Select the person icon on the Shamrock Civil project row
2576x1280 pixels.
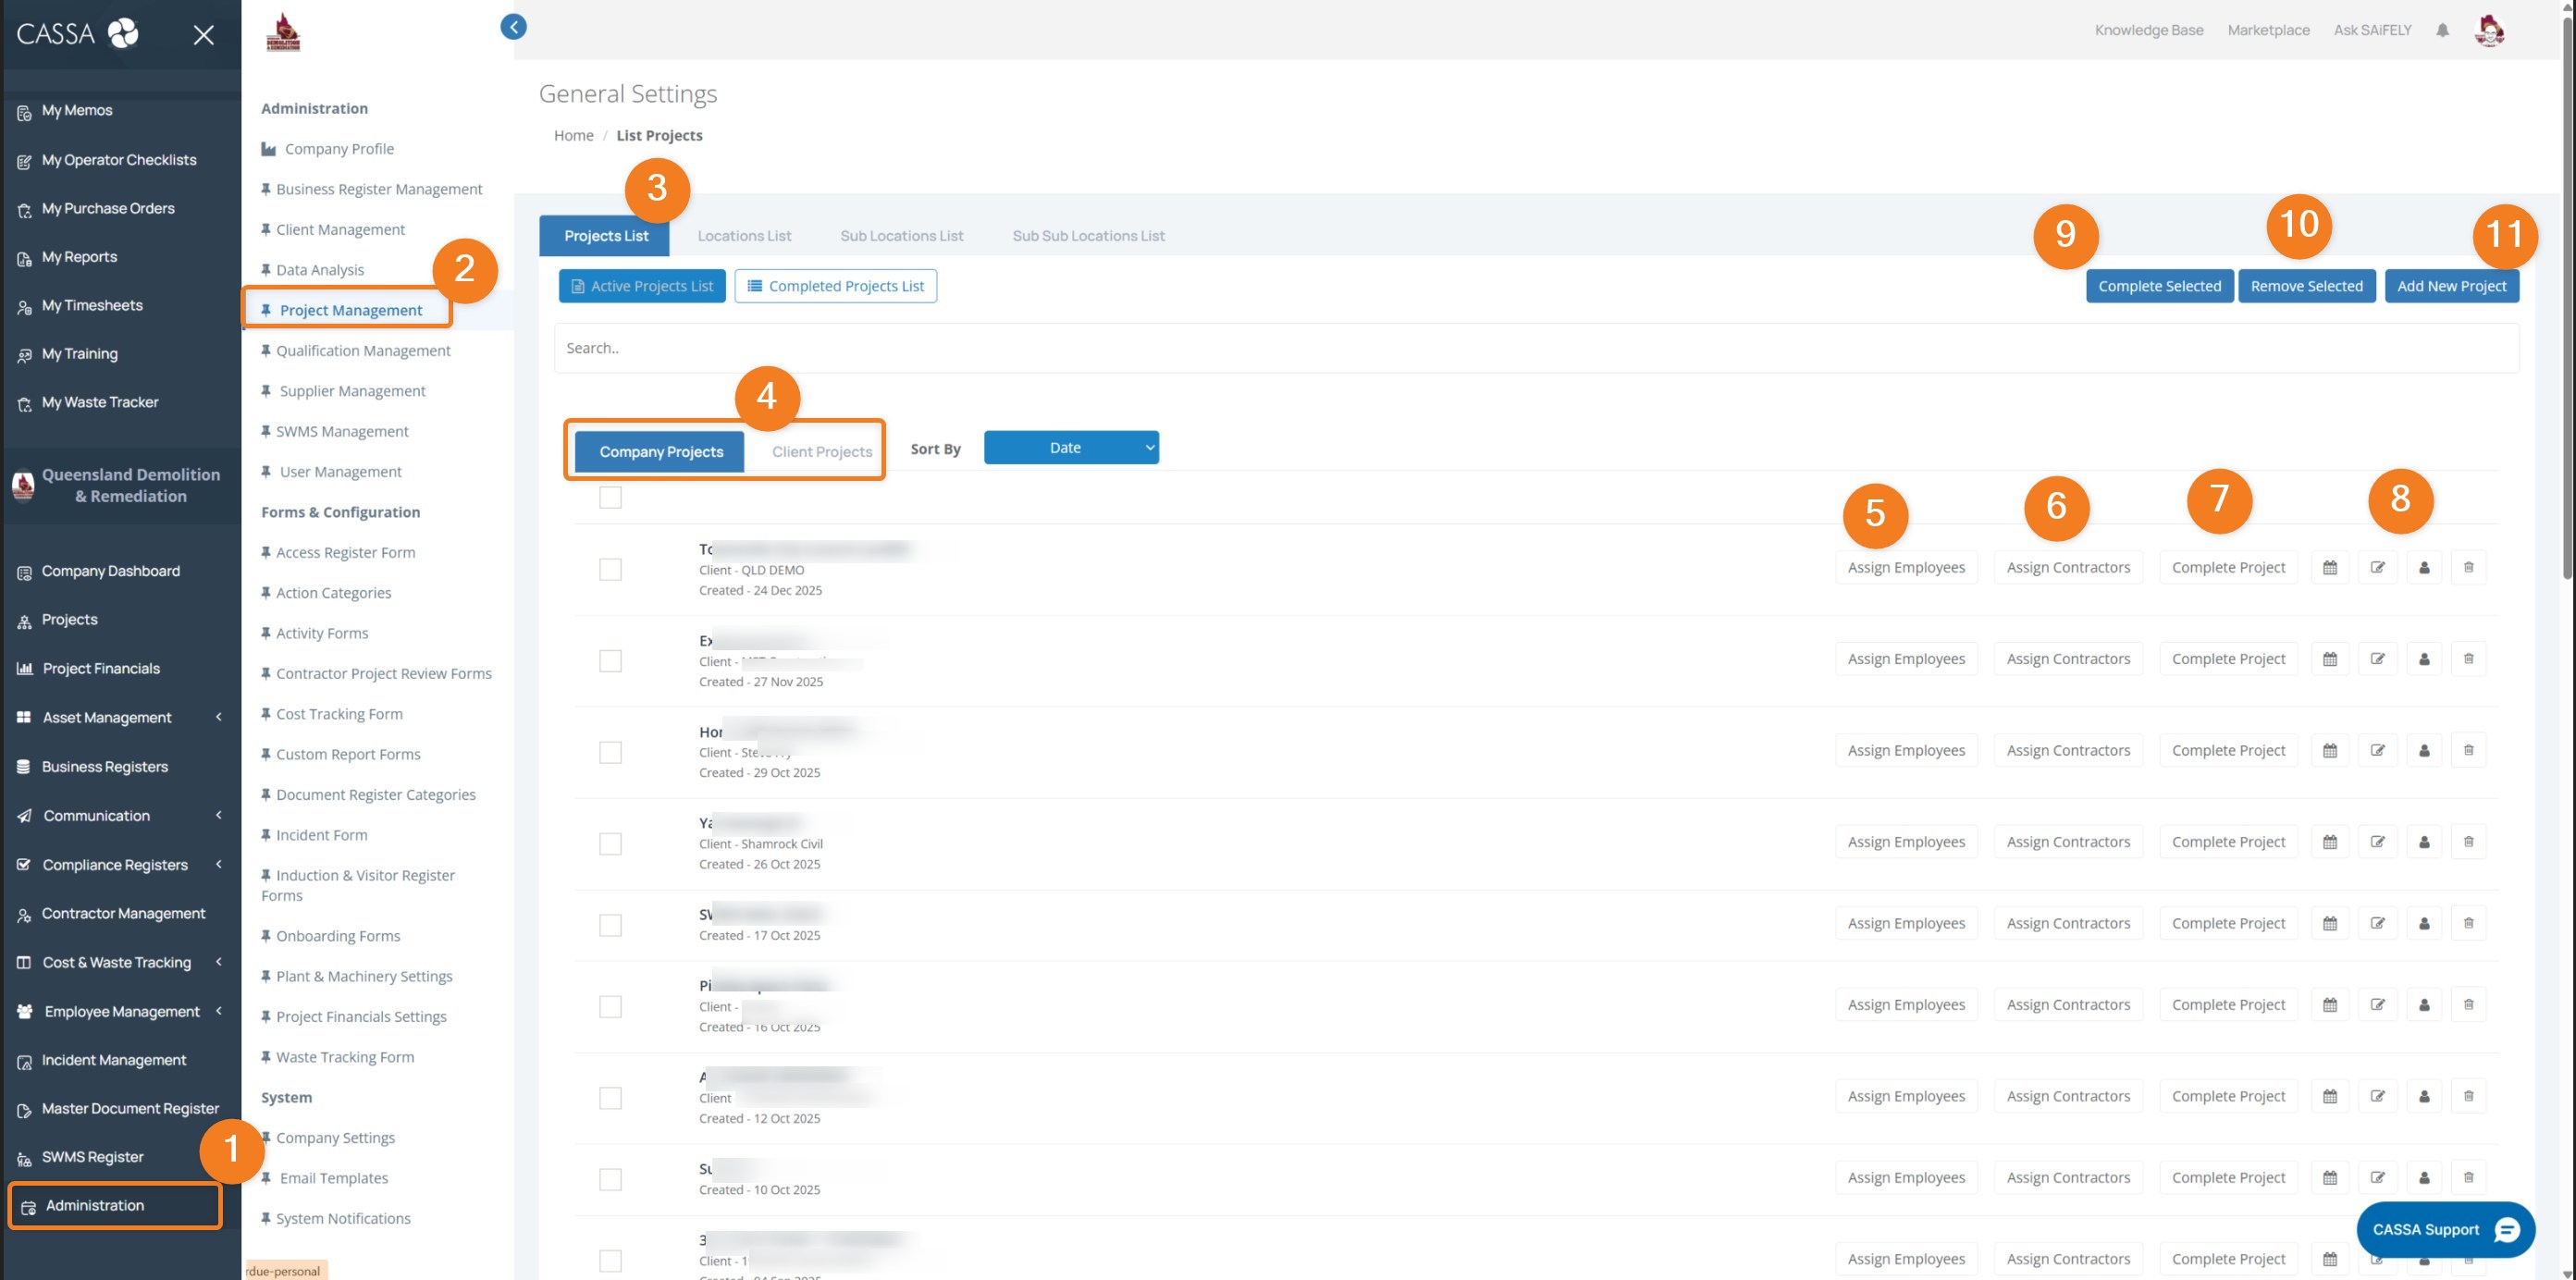coord(2423,841)
